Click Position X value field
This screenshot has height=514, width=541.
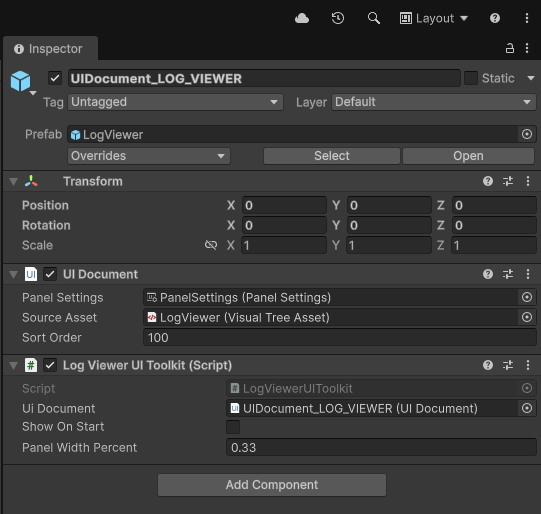point(284,205)
